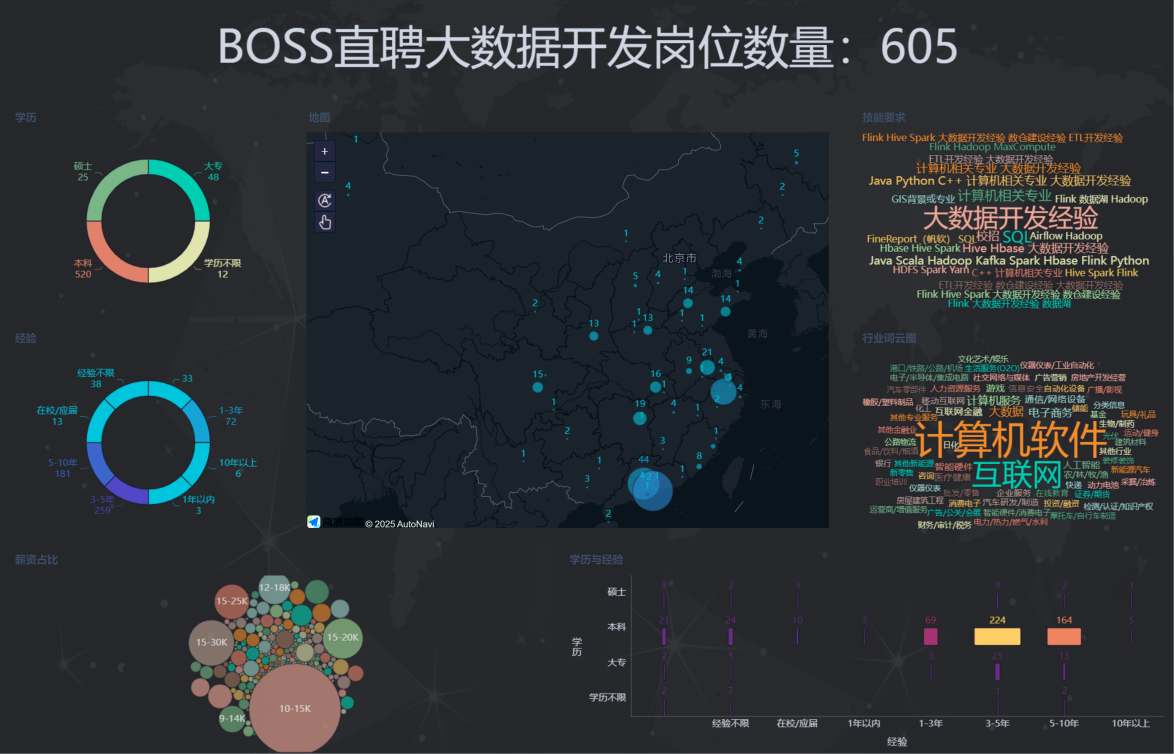This screenshot has width=1174, height=754.
Task: Click the large SQL word in skills cloud
Action: pos(1015,237)
